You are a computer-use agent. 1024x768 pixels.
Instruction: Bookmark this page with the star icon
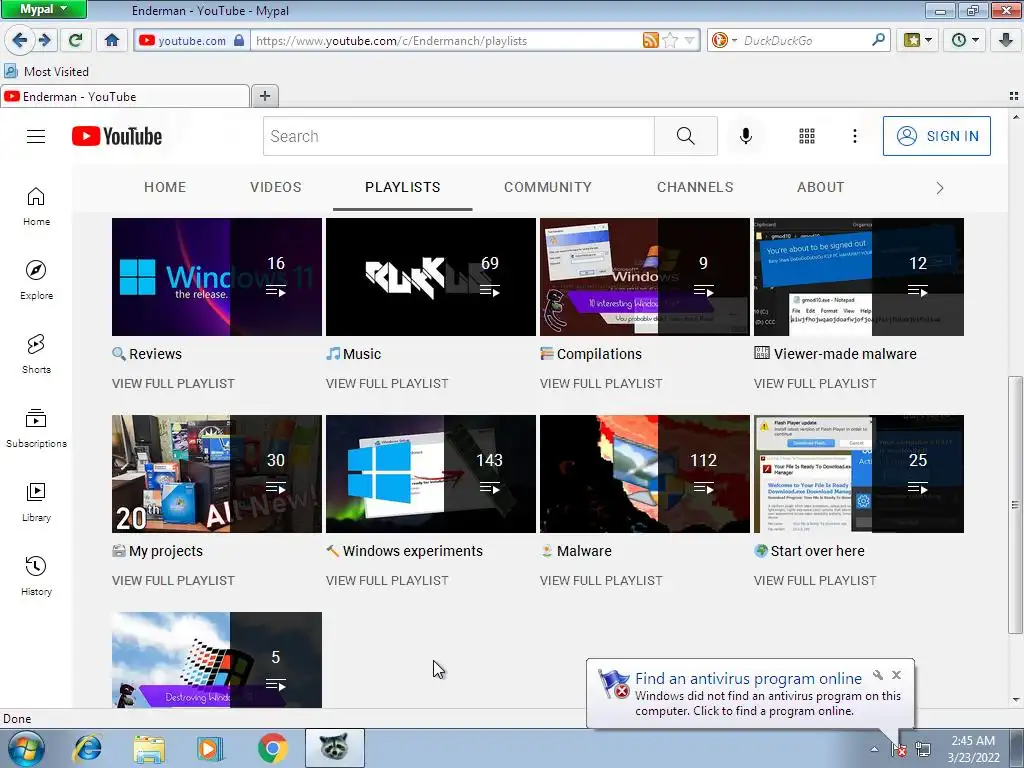670,40
